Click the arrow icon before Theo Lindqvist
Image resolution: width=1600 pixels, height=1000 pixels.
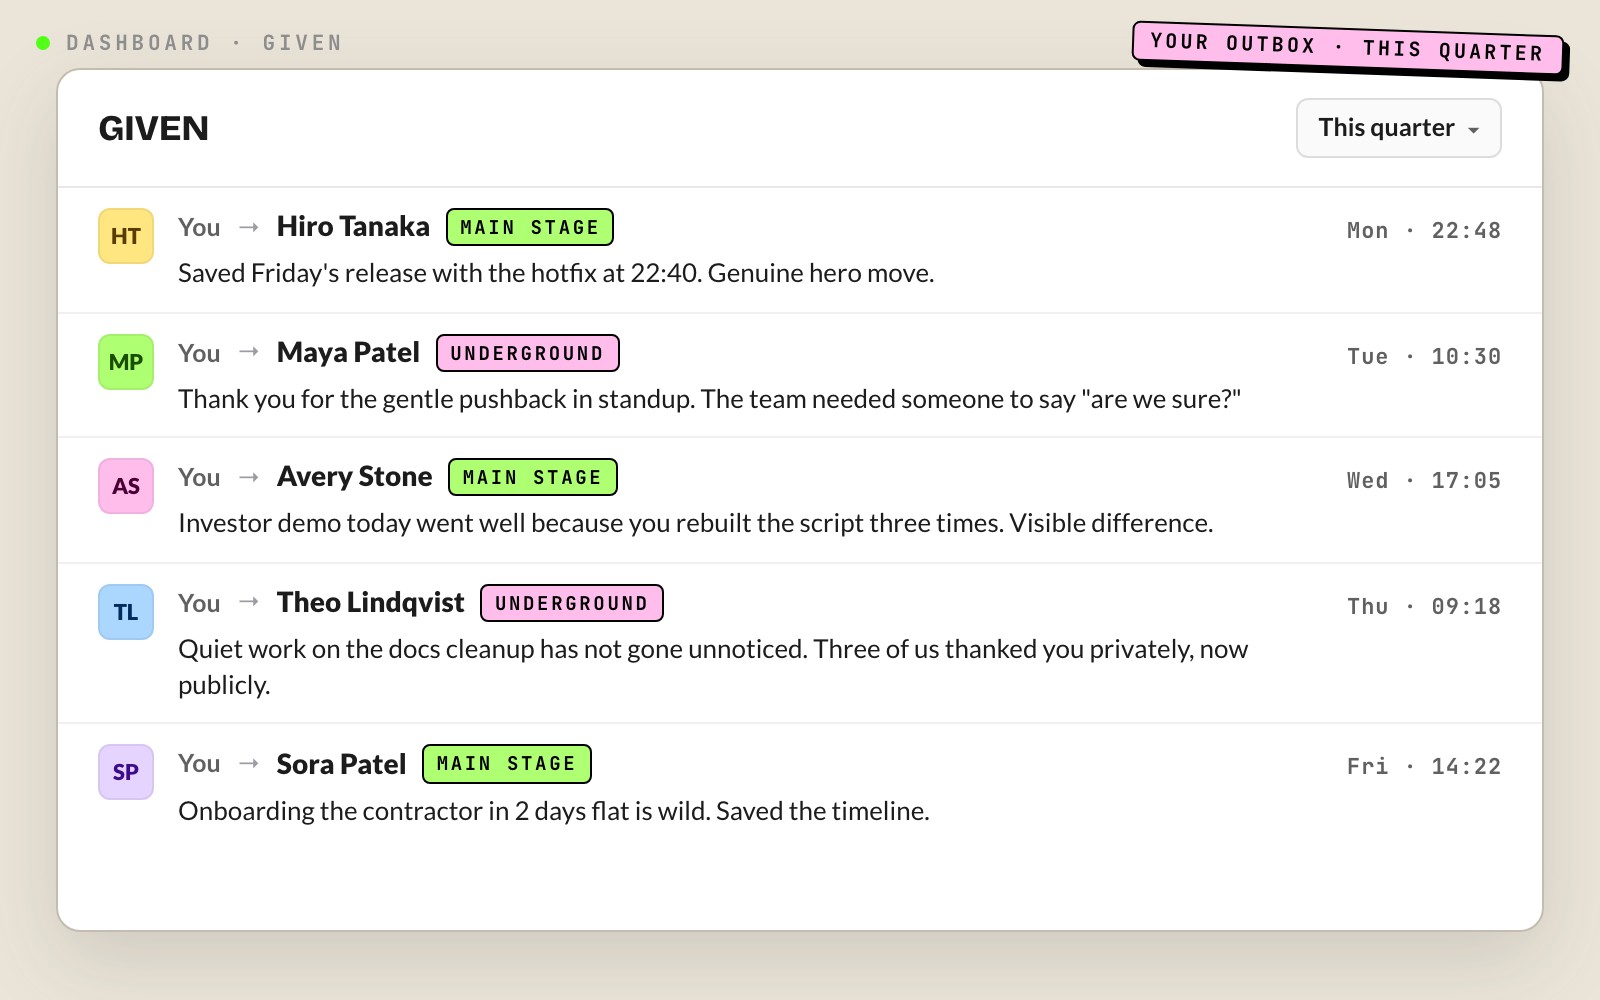tap(249, 602)
